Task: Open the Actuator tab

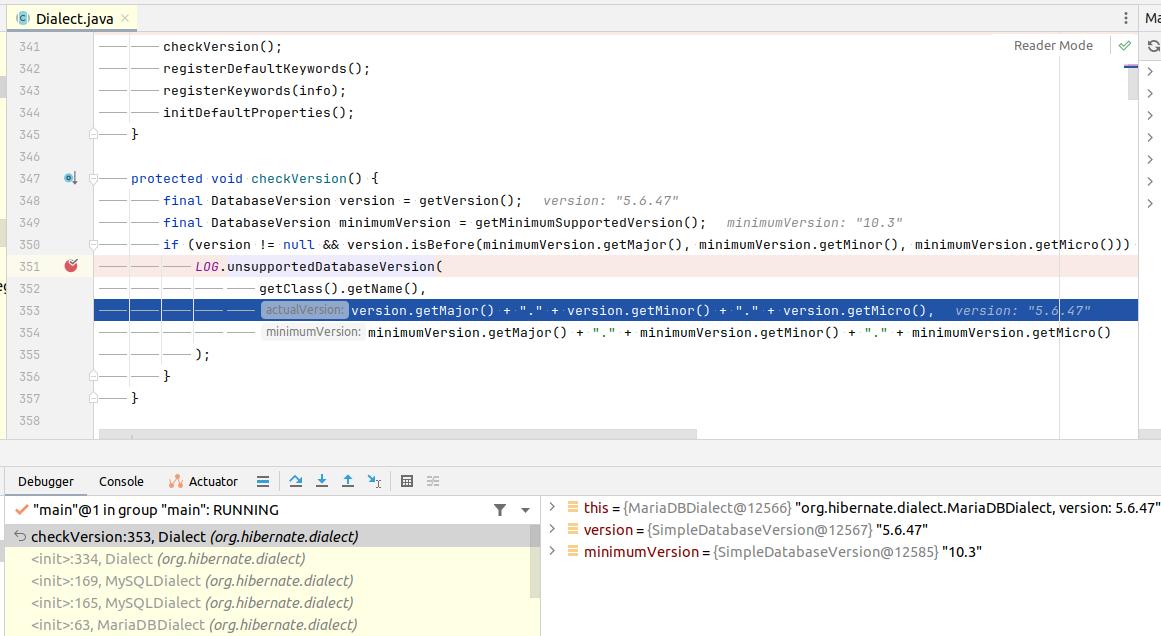Action: [x=204, y=481]
